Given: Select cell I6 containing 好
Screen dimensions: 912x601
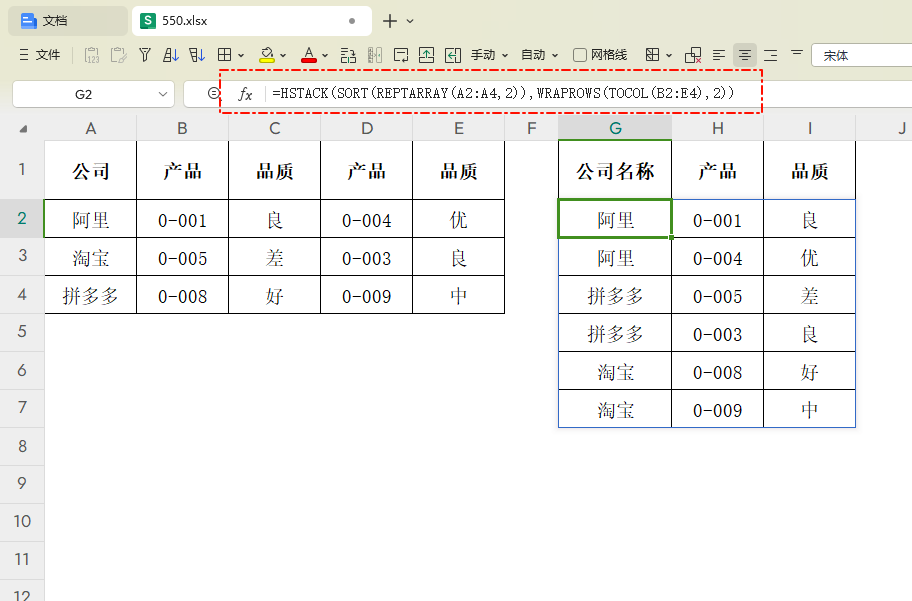Looking at the screenshot, I should pyautogui.click(x=810, y=371).
